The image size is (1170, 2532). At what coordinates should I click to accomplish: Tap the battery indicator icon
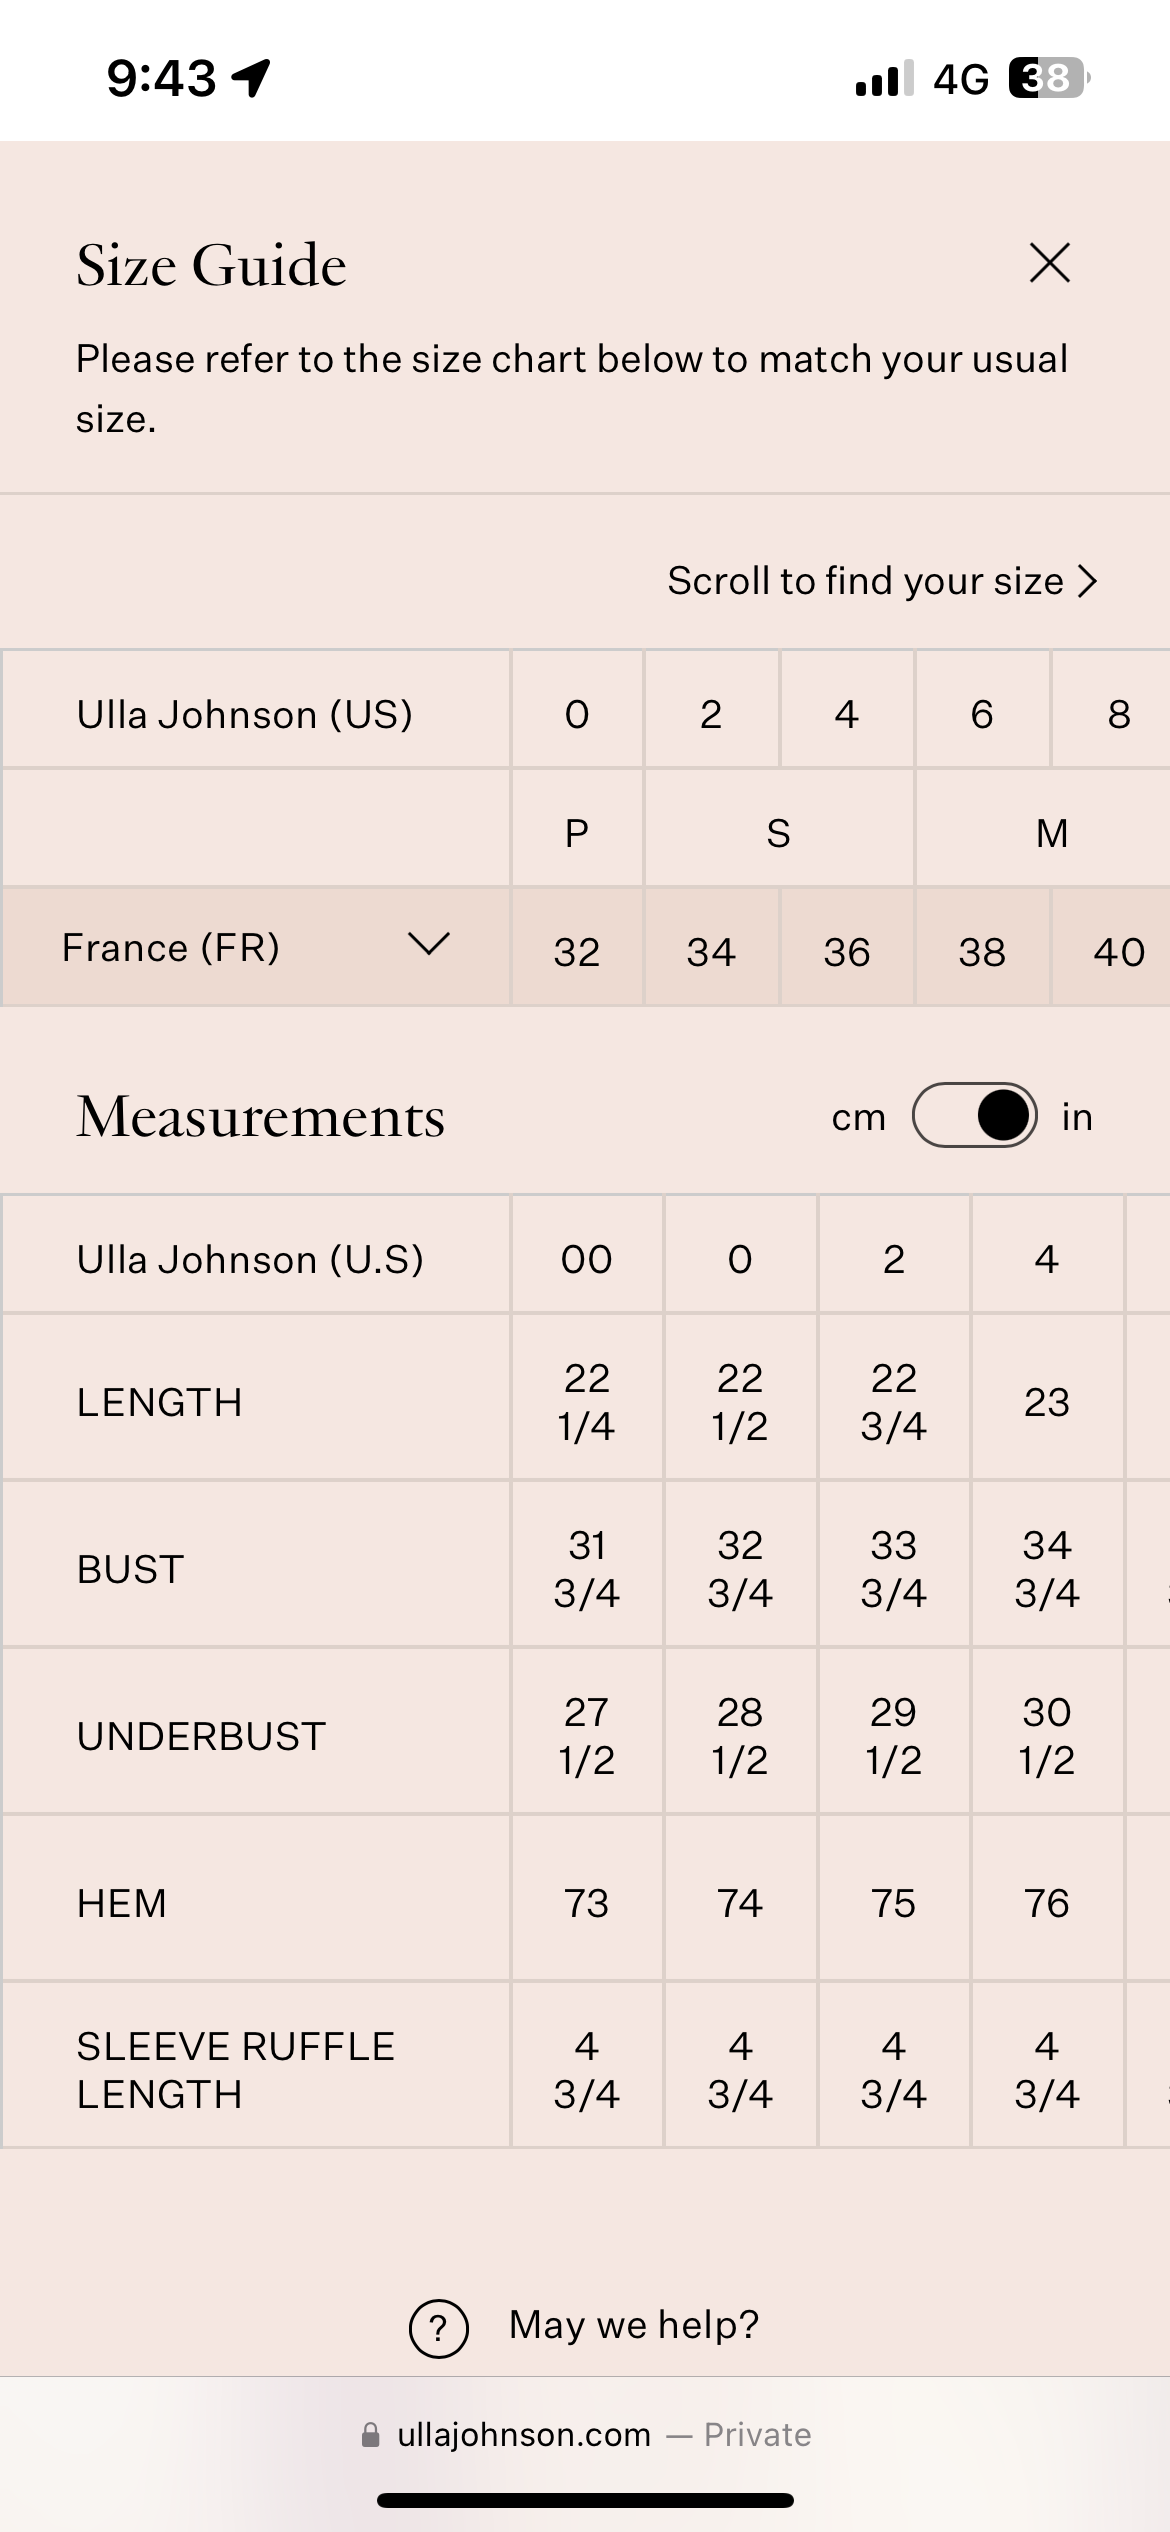point(1049,78)
